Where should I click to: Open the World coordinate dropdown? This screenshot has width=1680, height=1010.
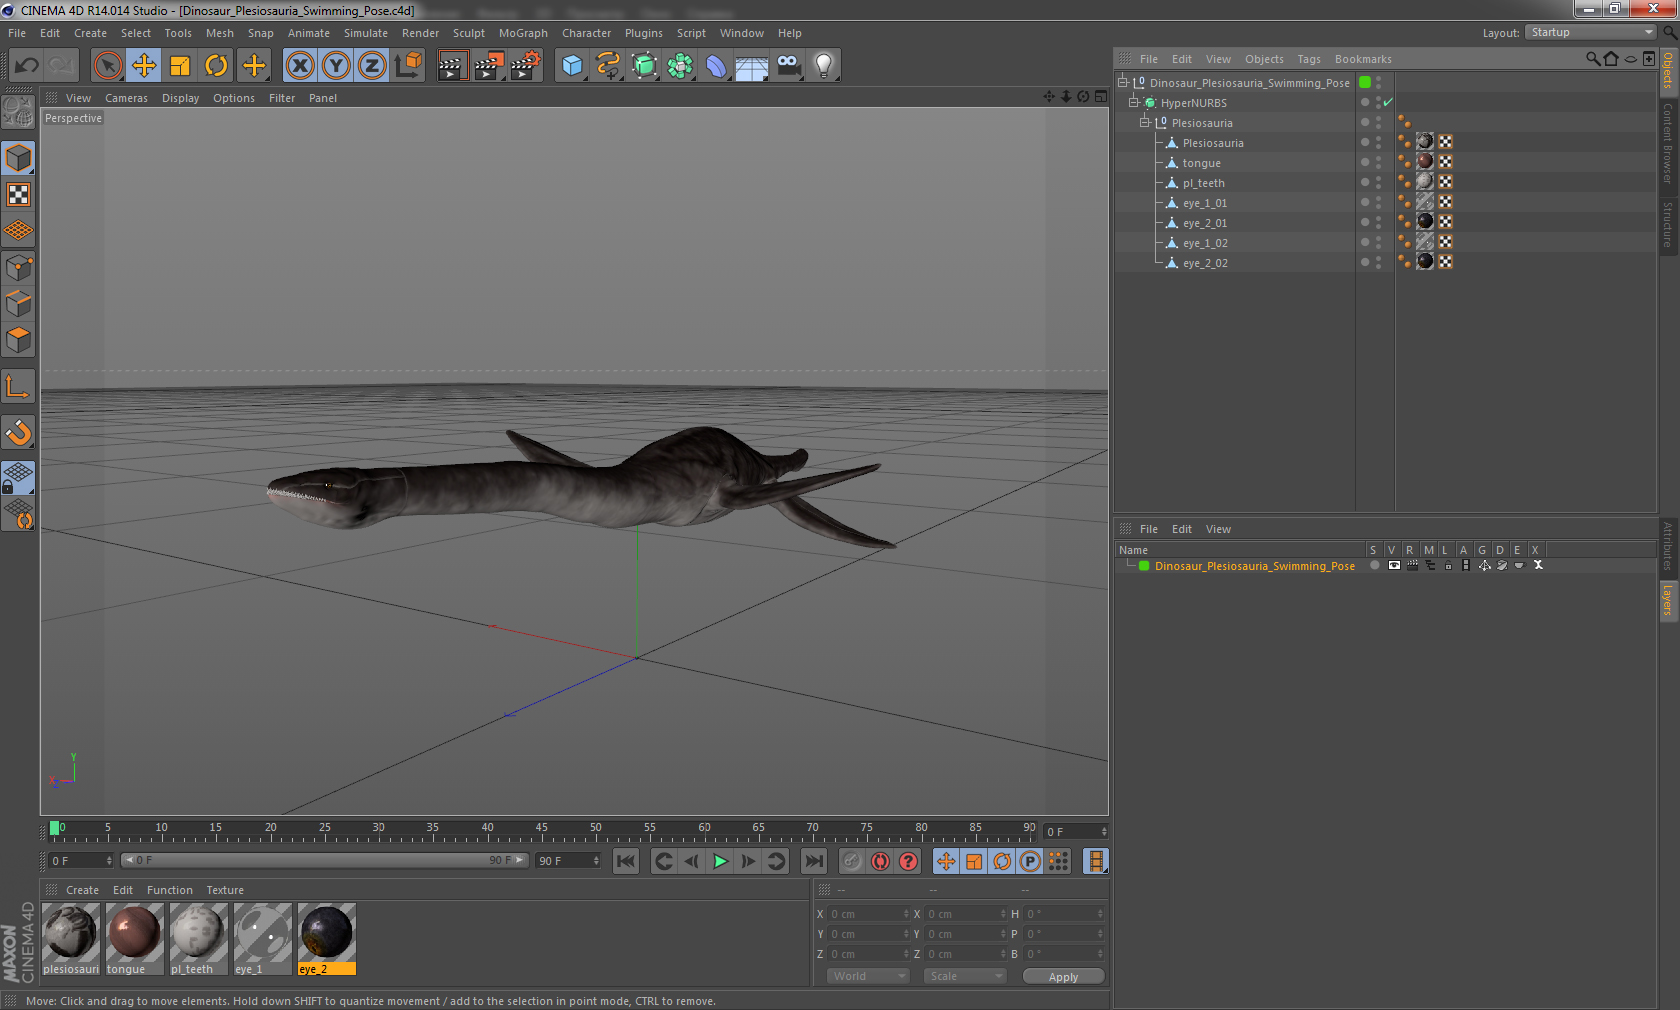867,976
